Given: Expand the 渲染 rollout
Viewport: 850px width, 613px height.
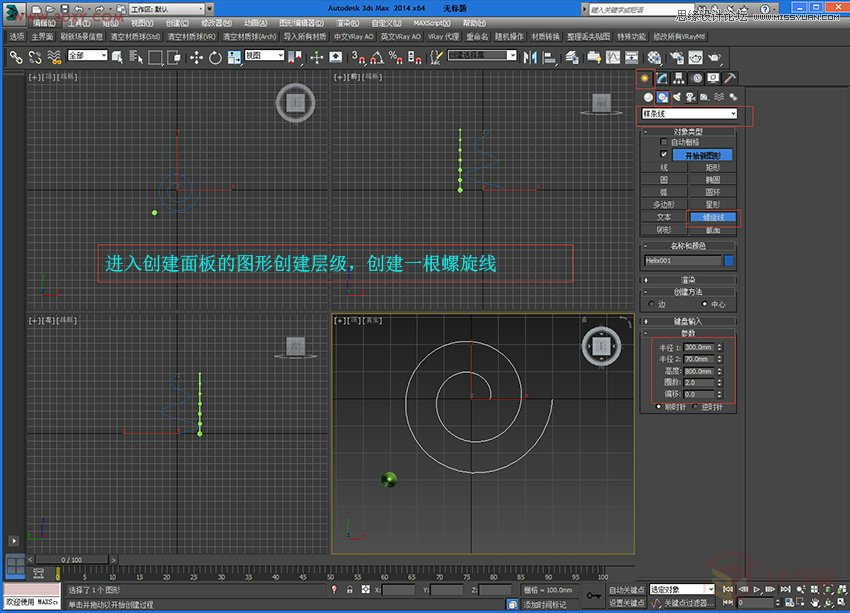Looking at the screenshot, I should click(688, 280).
